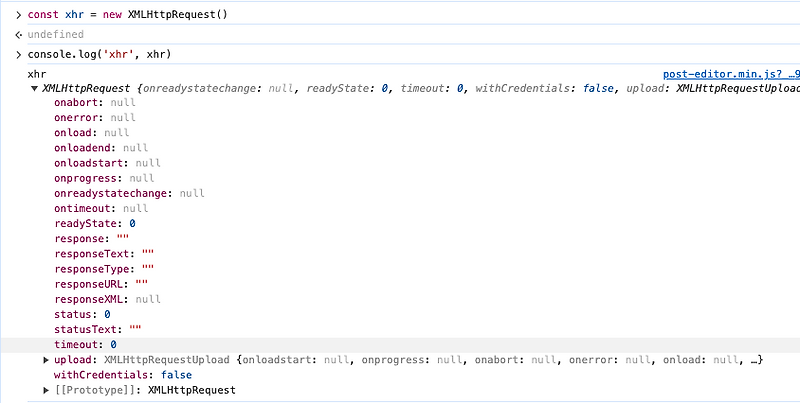800x403 pixels.
Task: Click the return arrow beside undefined
Action: (18, 35)
